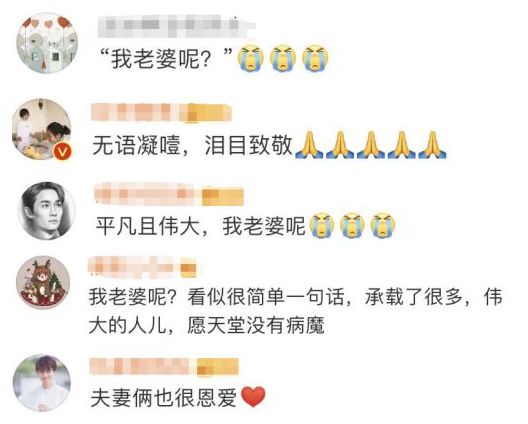Image resolution: width=528 pixels, height=424 pixels.
Task: Select the comment ending 愿天堂没有病魔
Action: 296,311
